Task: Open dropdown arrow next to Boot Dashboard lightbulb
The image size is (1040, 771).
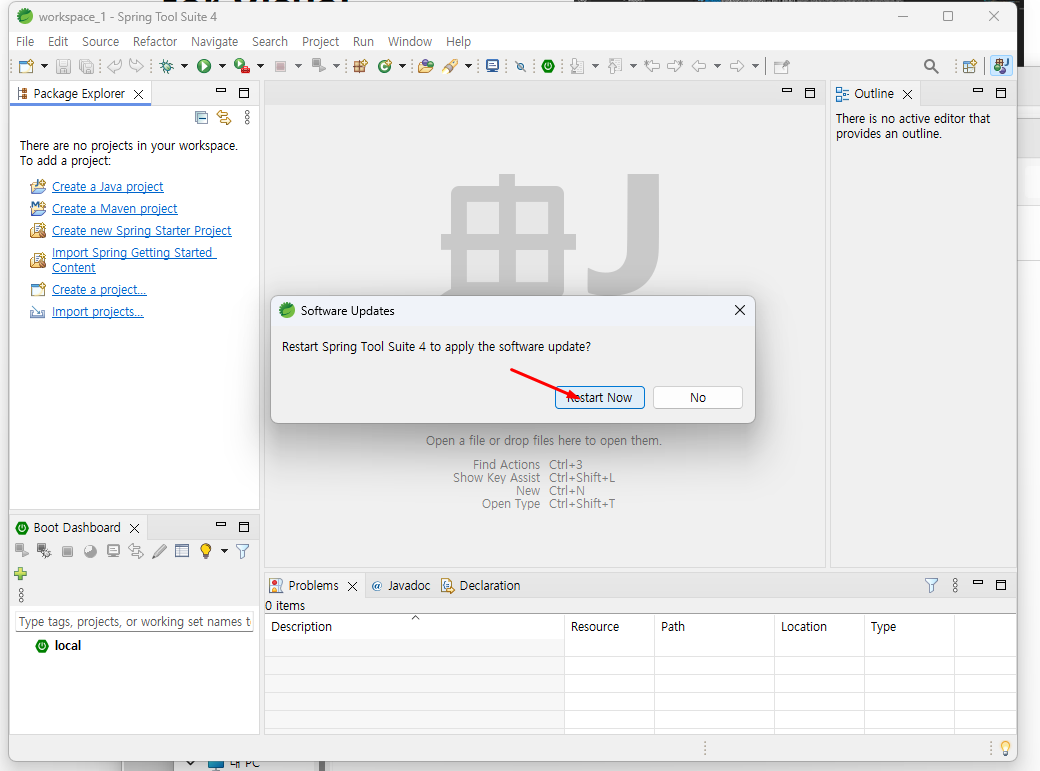Action: click(224, 551)
